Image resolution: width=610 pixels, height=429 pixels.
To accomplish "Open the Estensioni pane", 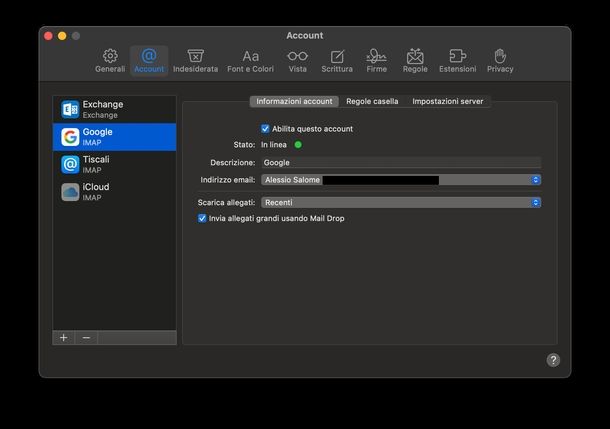I will click(x=457, y=60).
